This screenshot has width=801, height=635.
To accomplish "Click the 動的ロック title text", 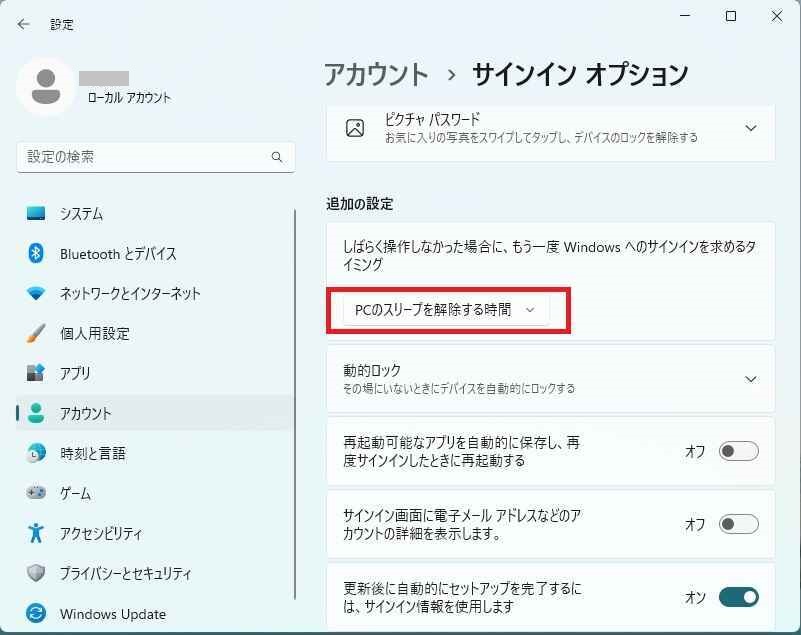I will 372,370.
